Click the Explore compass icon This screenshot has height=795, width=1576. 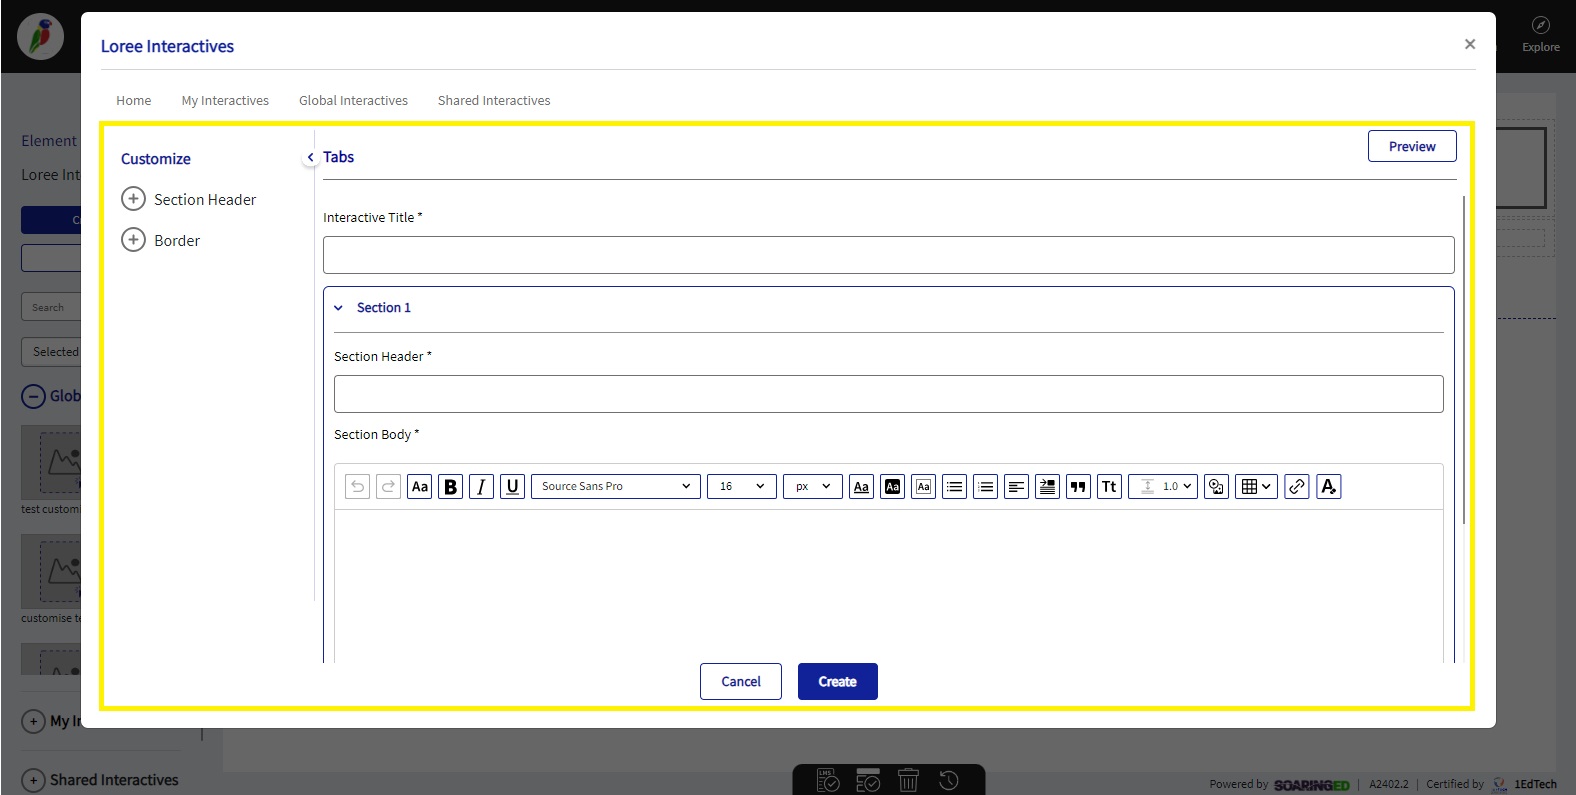[1541, 25]
